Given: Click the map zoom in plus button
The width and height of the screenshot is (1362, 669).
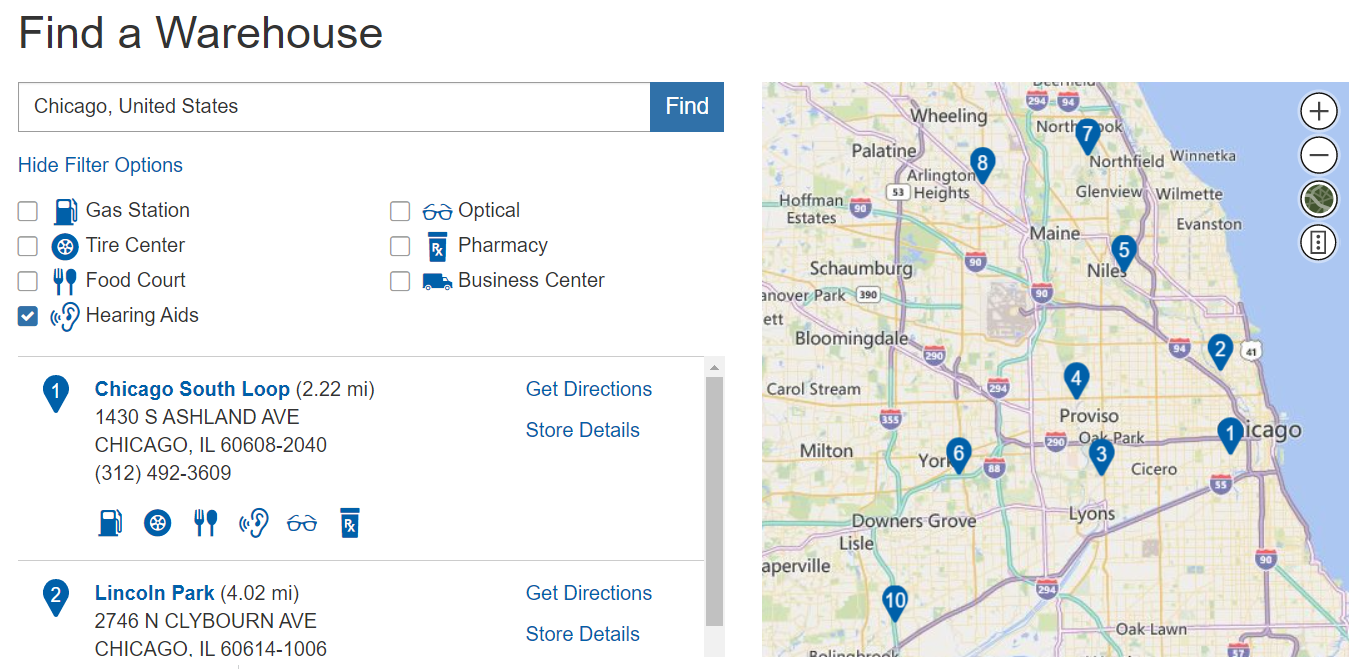Looking at the screenshot, I should point(1318,111).
